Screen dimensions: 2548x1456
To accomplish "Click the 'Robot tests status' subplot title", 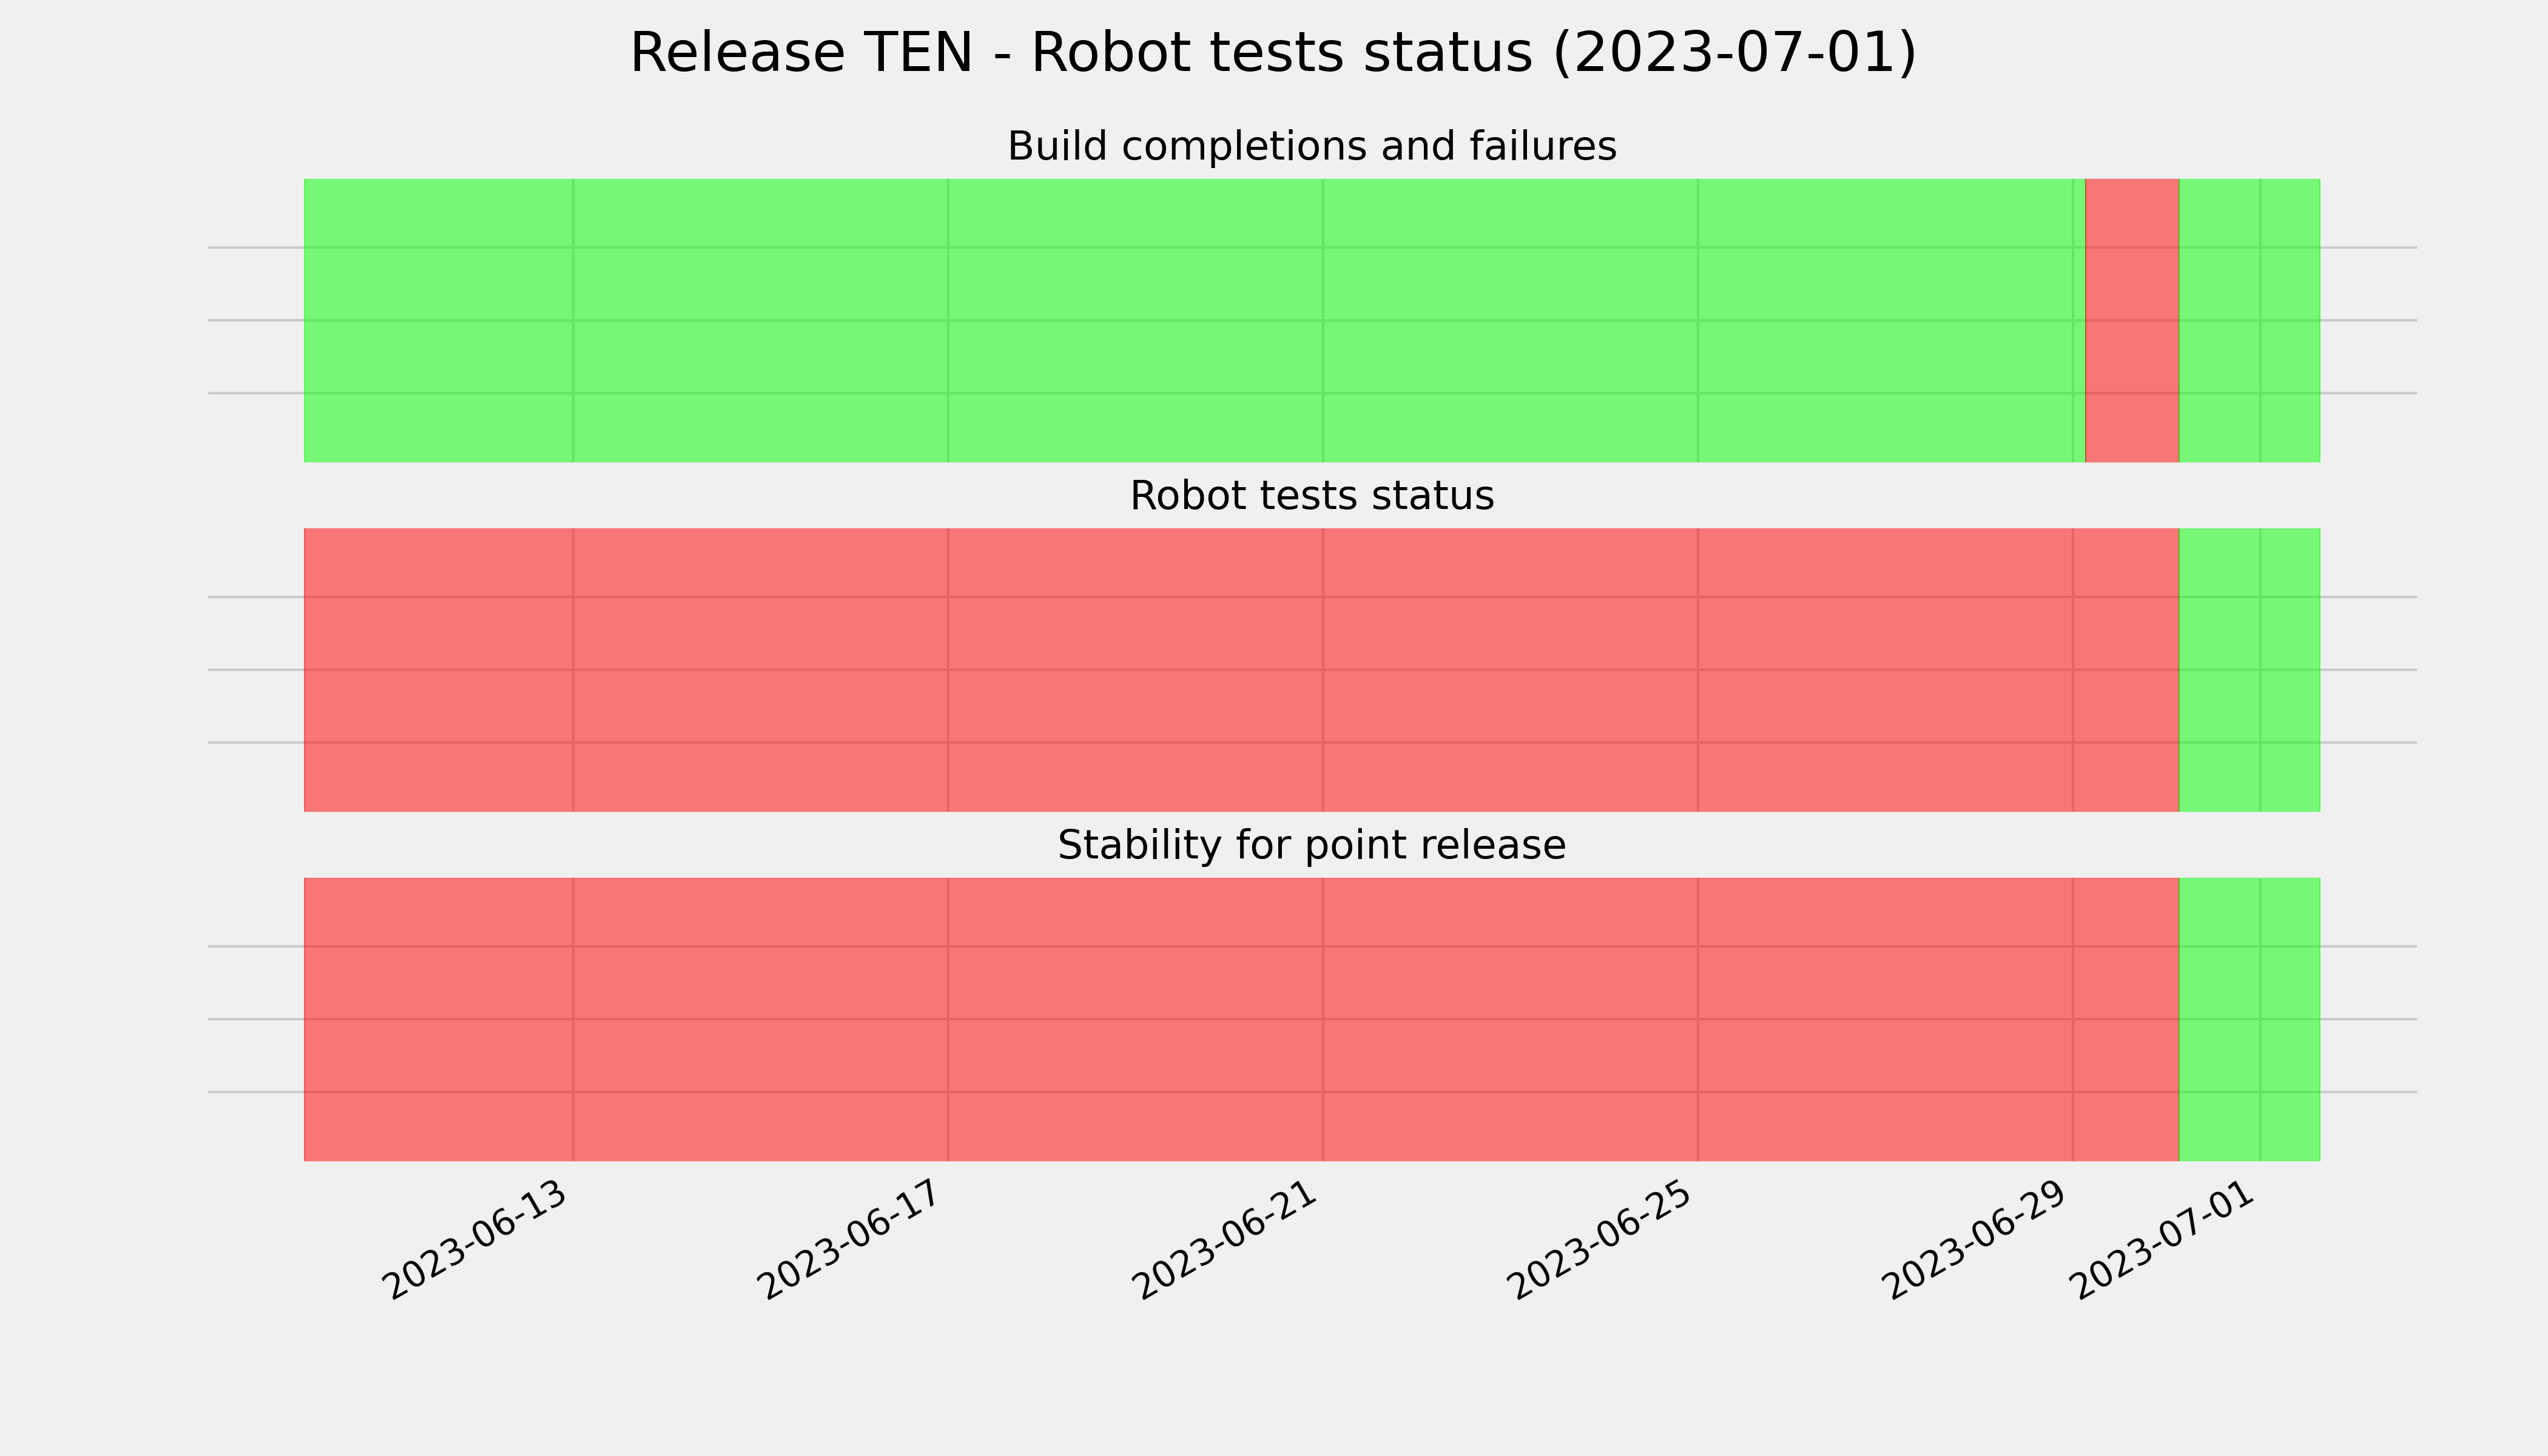I will (1311, 496).
